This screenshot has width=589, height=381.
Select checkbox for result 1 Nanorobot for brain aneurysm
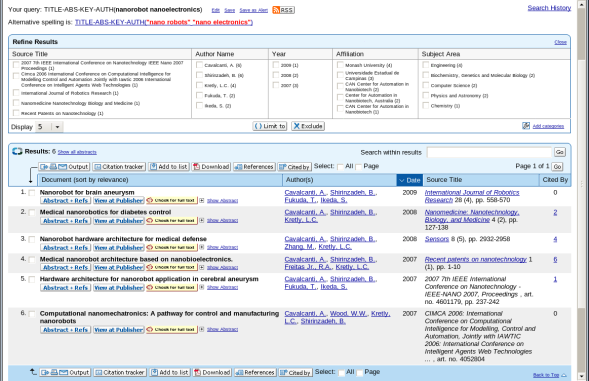point(32,193)
